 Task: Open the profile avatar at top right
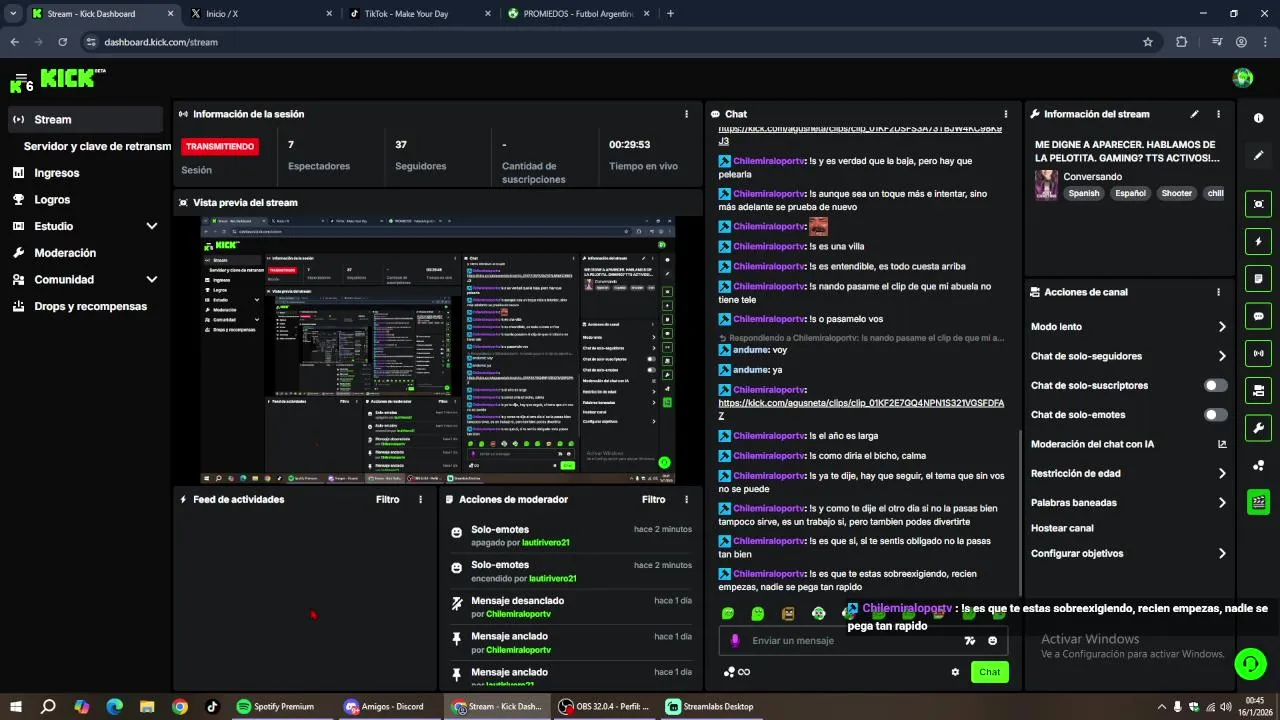coord(1243,78)
